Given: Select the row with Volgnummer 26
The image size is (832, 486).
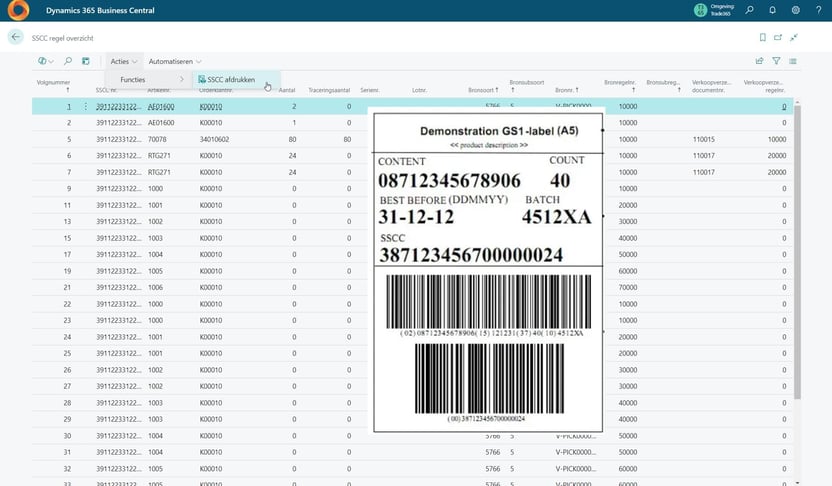Looking at the screenshot, I should pos(412,370).
